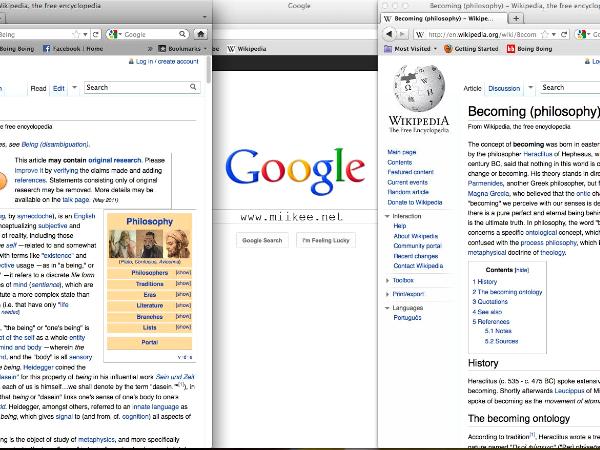Jump to 2 The becoming ontology contents entry
Image resolution: width=600 pixels, height=450 pixels.
click(x=507, y=292)
